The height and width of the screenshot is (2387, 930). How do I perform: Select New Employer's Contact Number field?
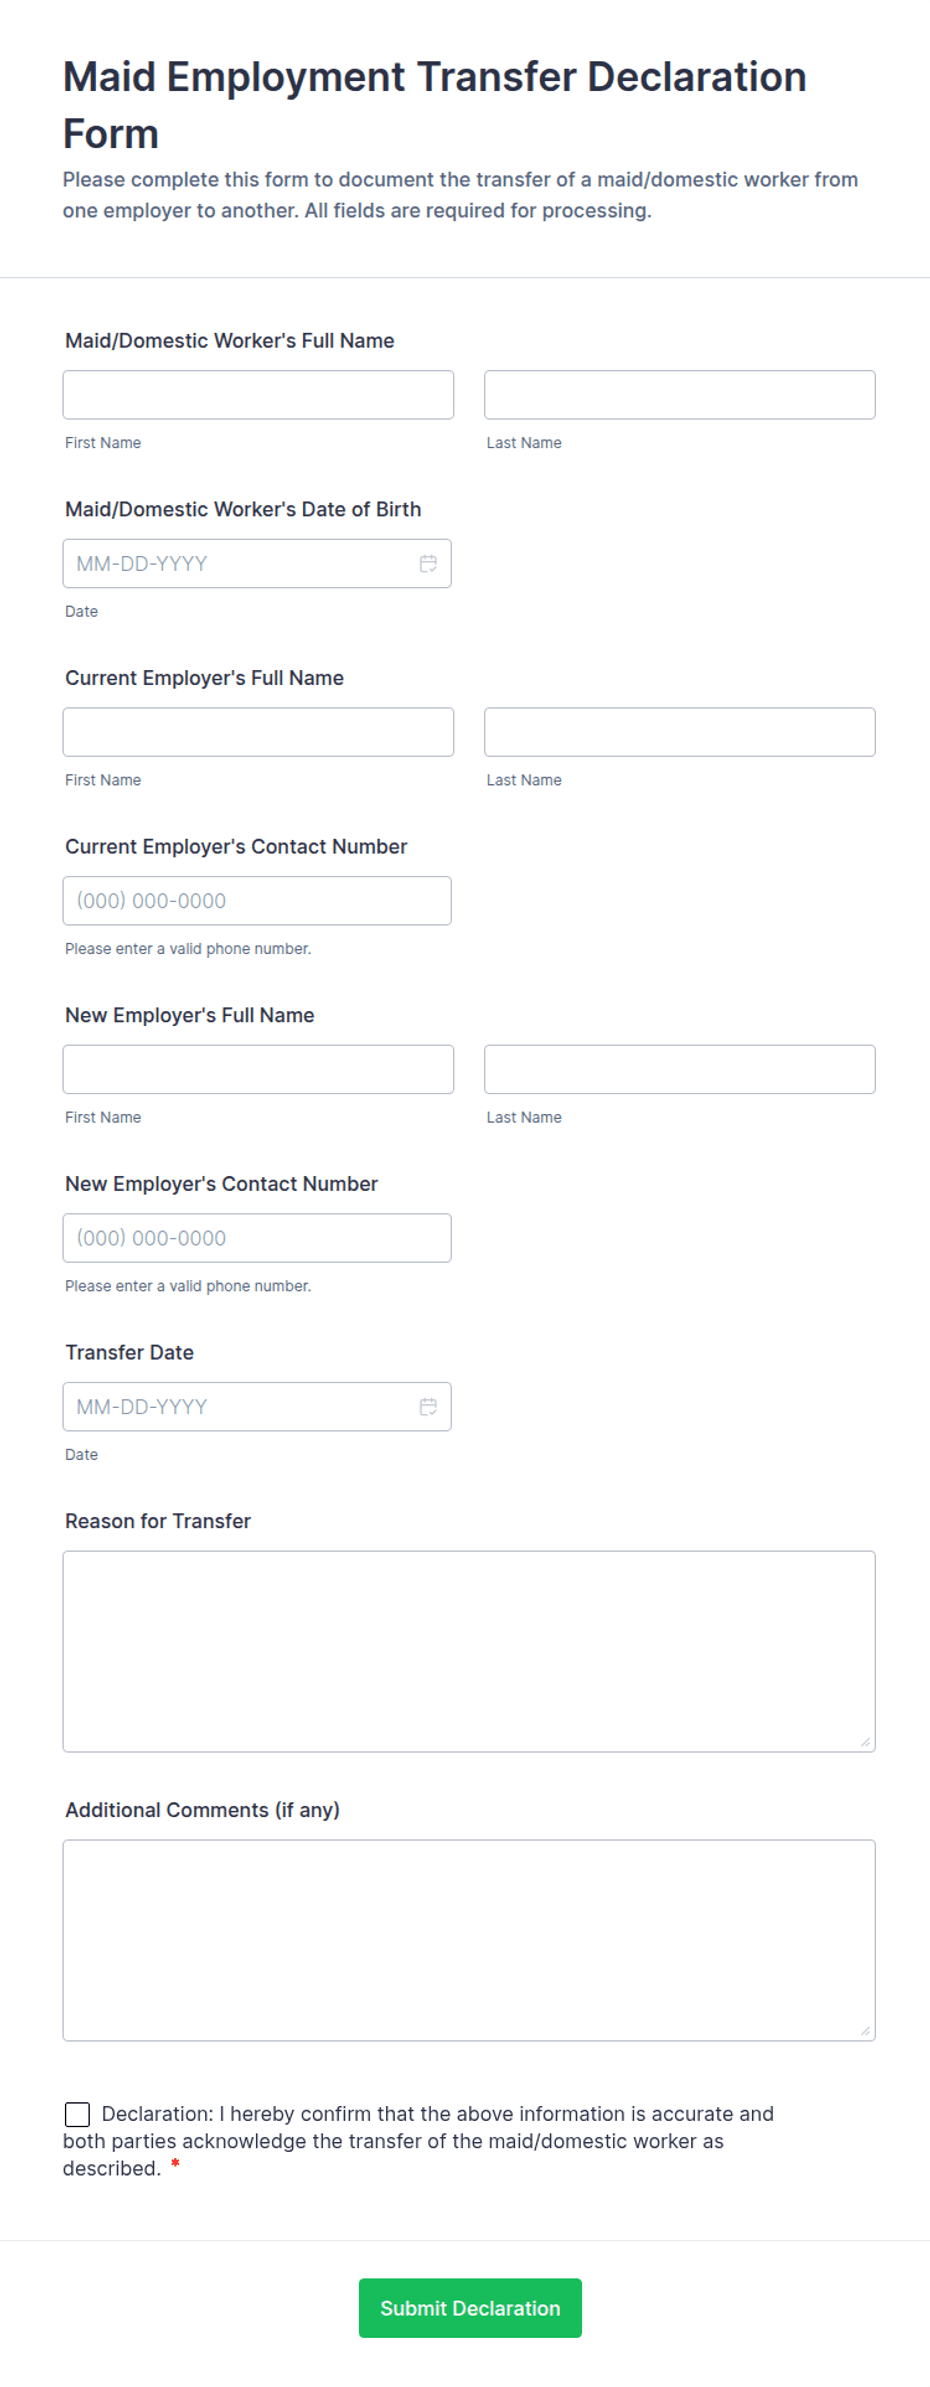(x=257, y=1238)
